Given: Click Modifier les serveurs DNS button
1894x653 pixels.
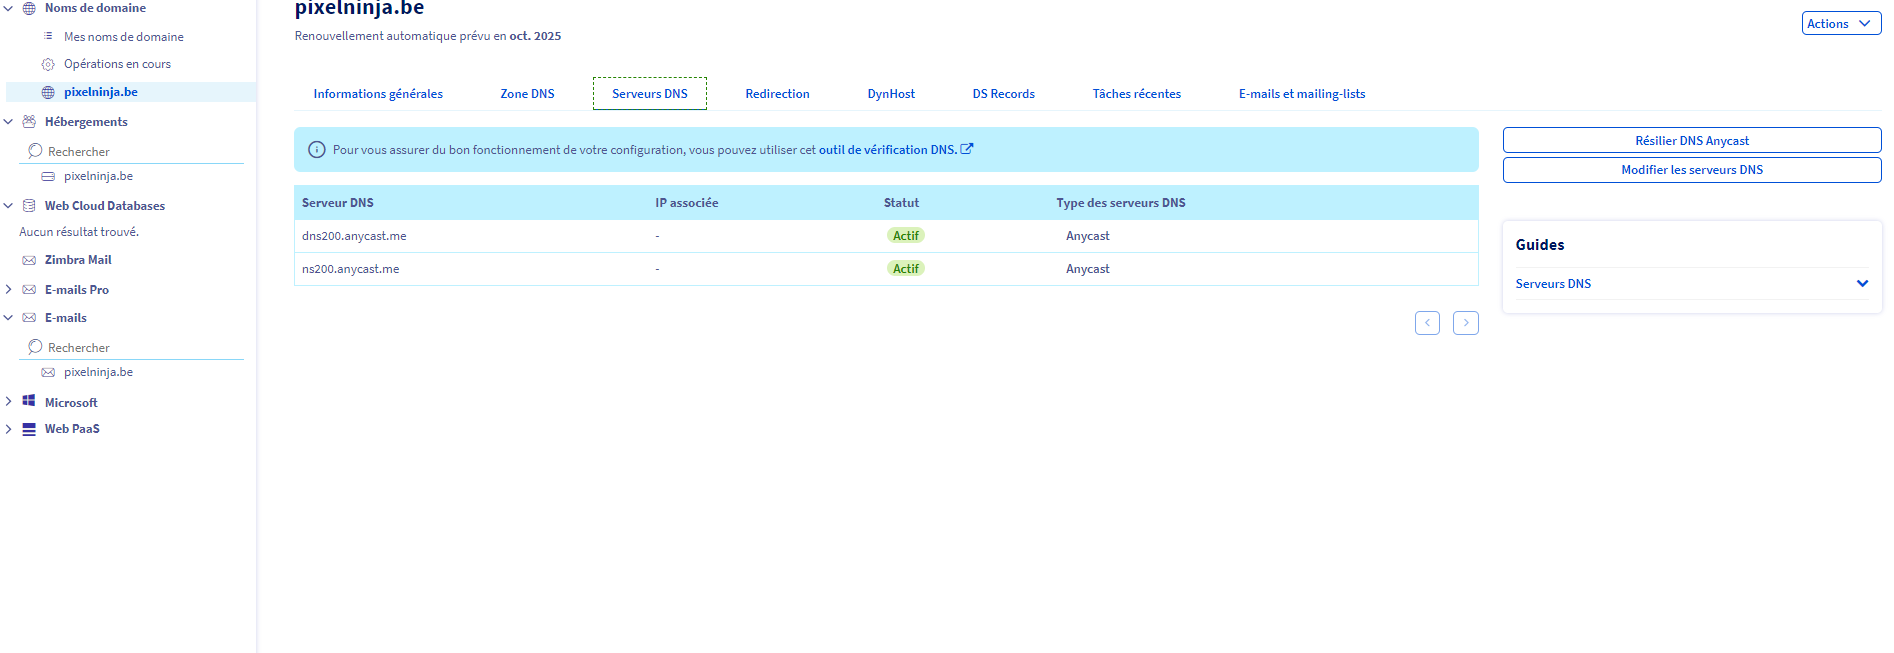Looking at the screenshot, I should (1691, 170).
